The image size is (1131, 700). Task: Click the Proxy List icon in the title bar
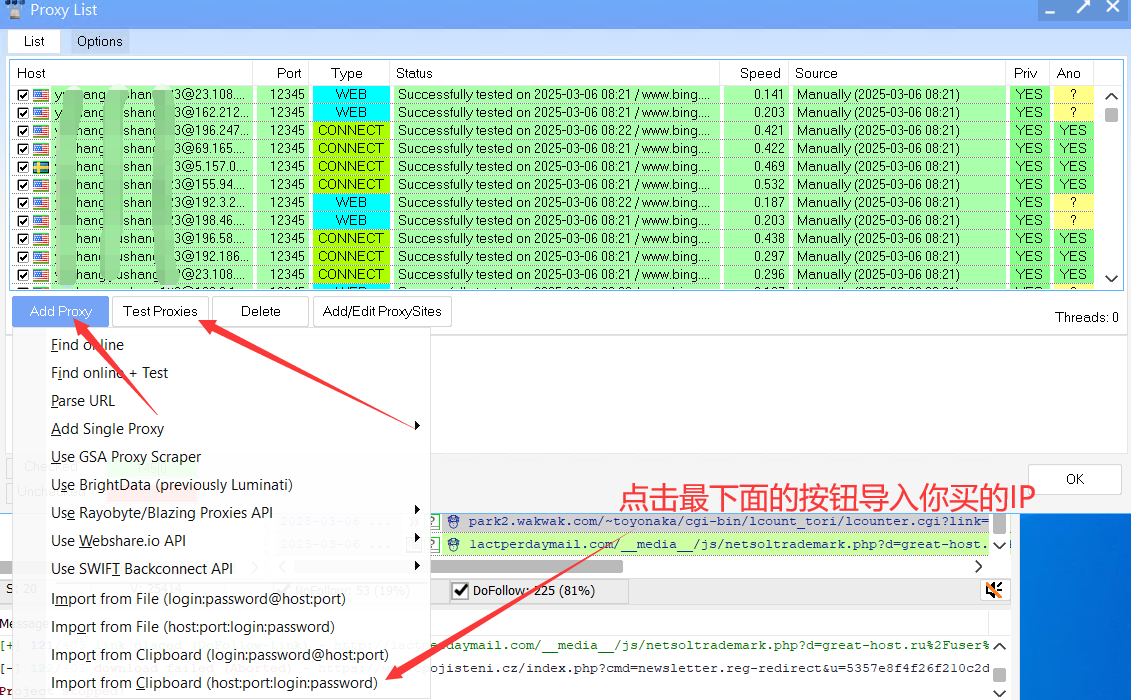coord(13,10)
